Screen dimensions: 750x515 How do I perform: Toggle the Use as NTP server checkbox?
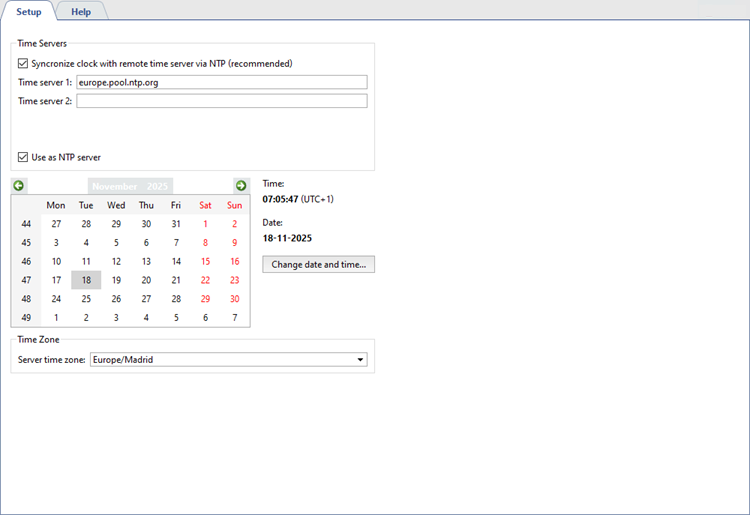click(24, 157)
